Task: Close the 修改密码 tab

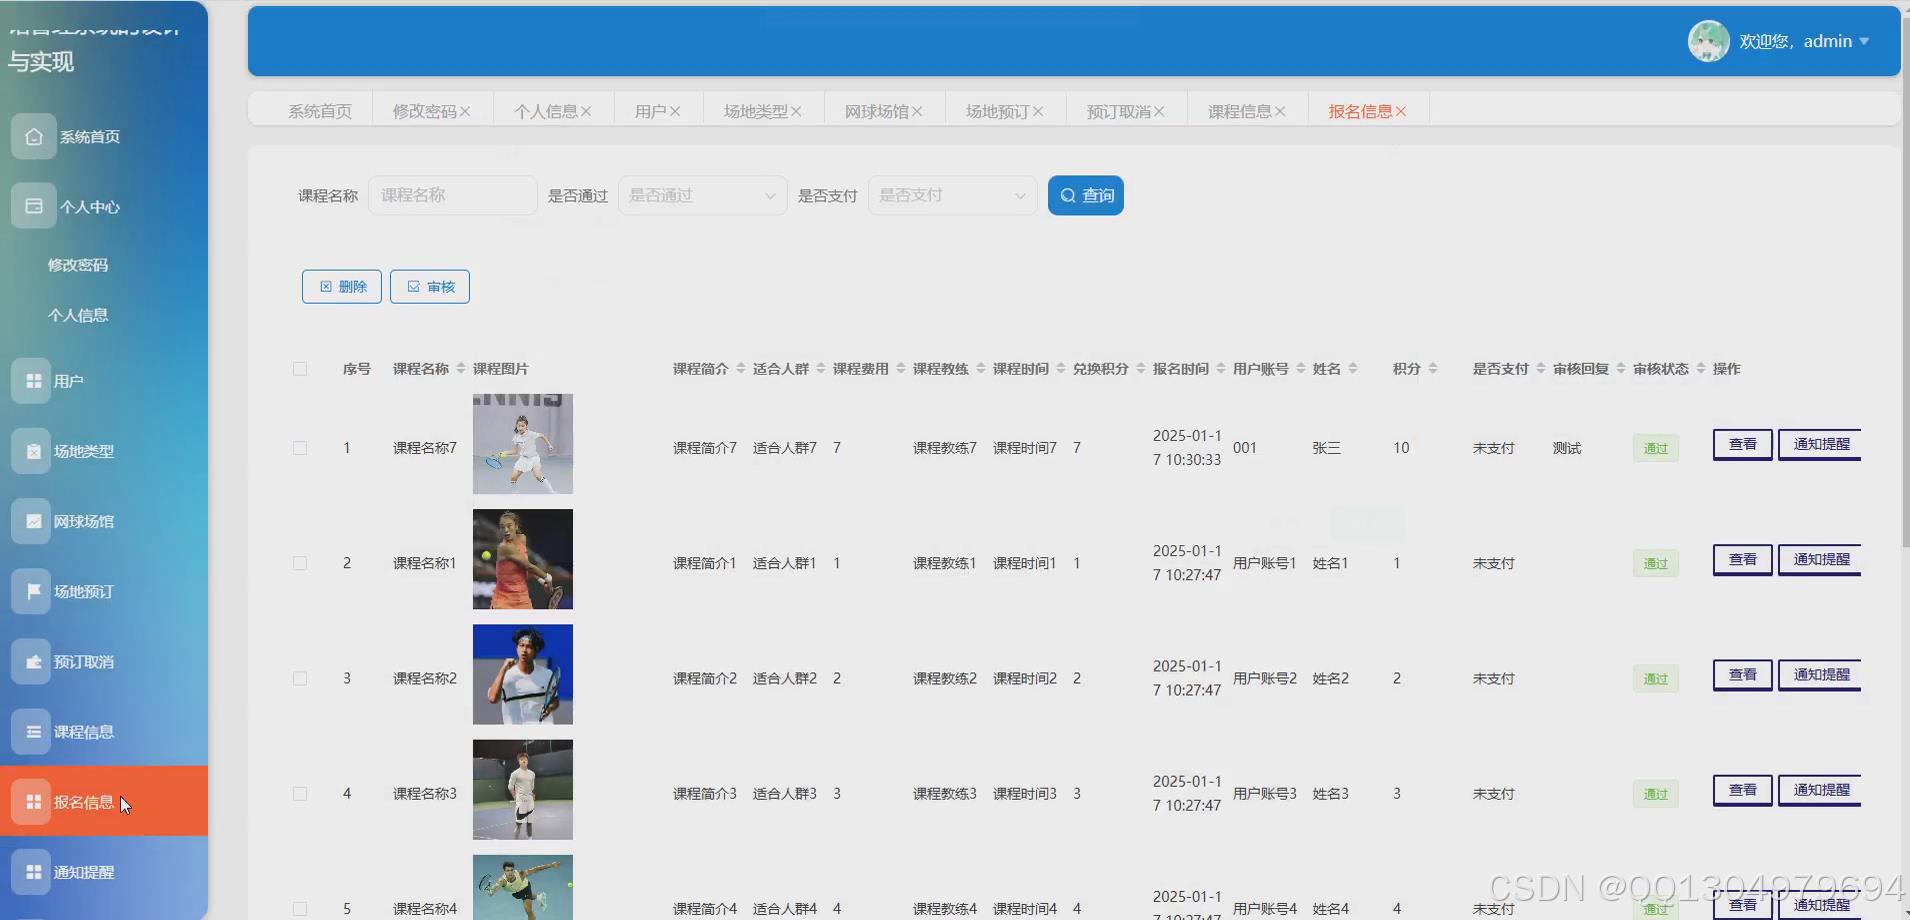Action: tap(465, 112)
